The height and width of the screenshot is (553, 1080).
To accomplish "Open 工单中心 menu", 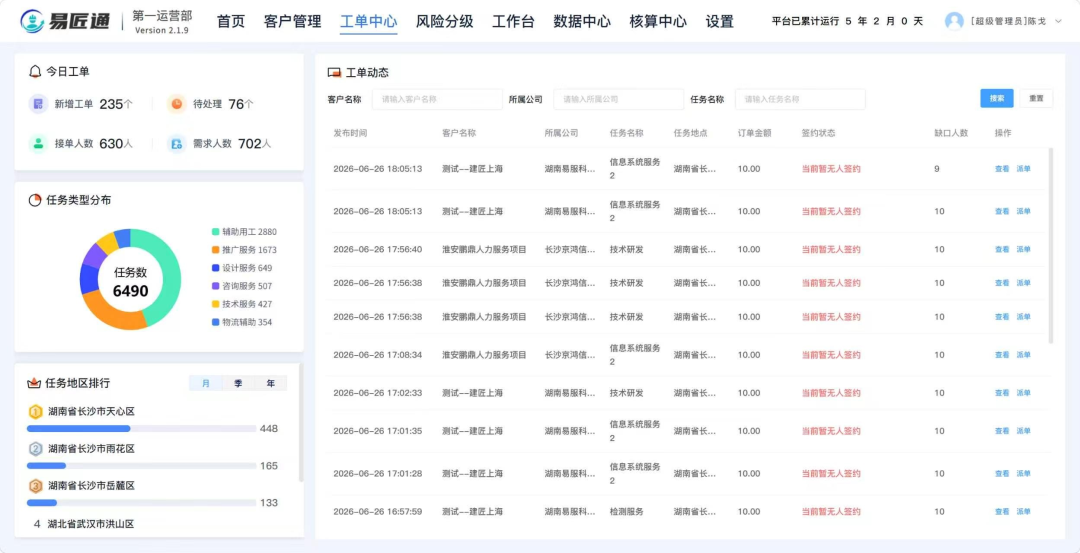I will click(x=368, y=21).
